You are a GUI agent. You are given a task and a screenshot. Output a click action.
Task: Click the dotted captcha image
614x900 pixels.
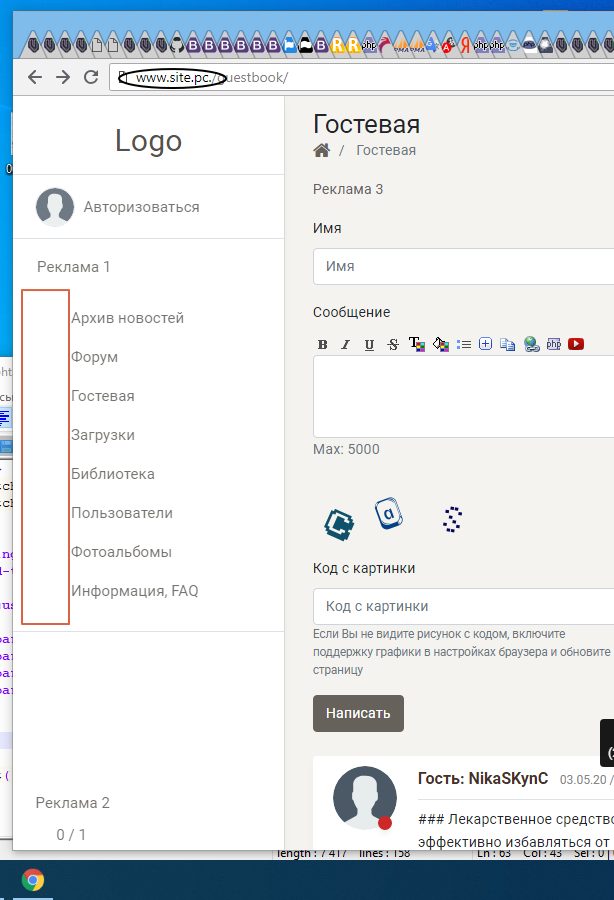click(453, 519)
